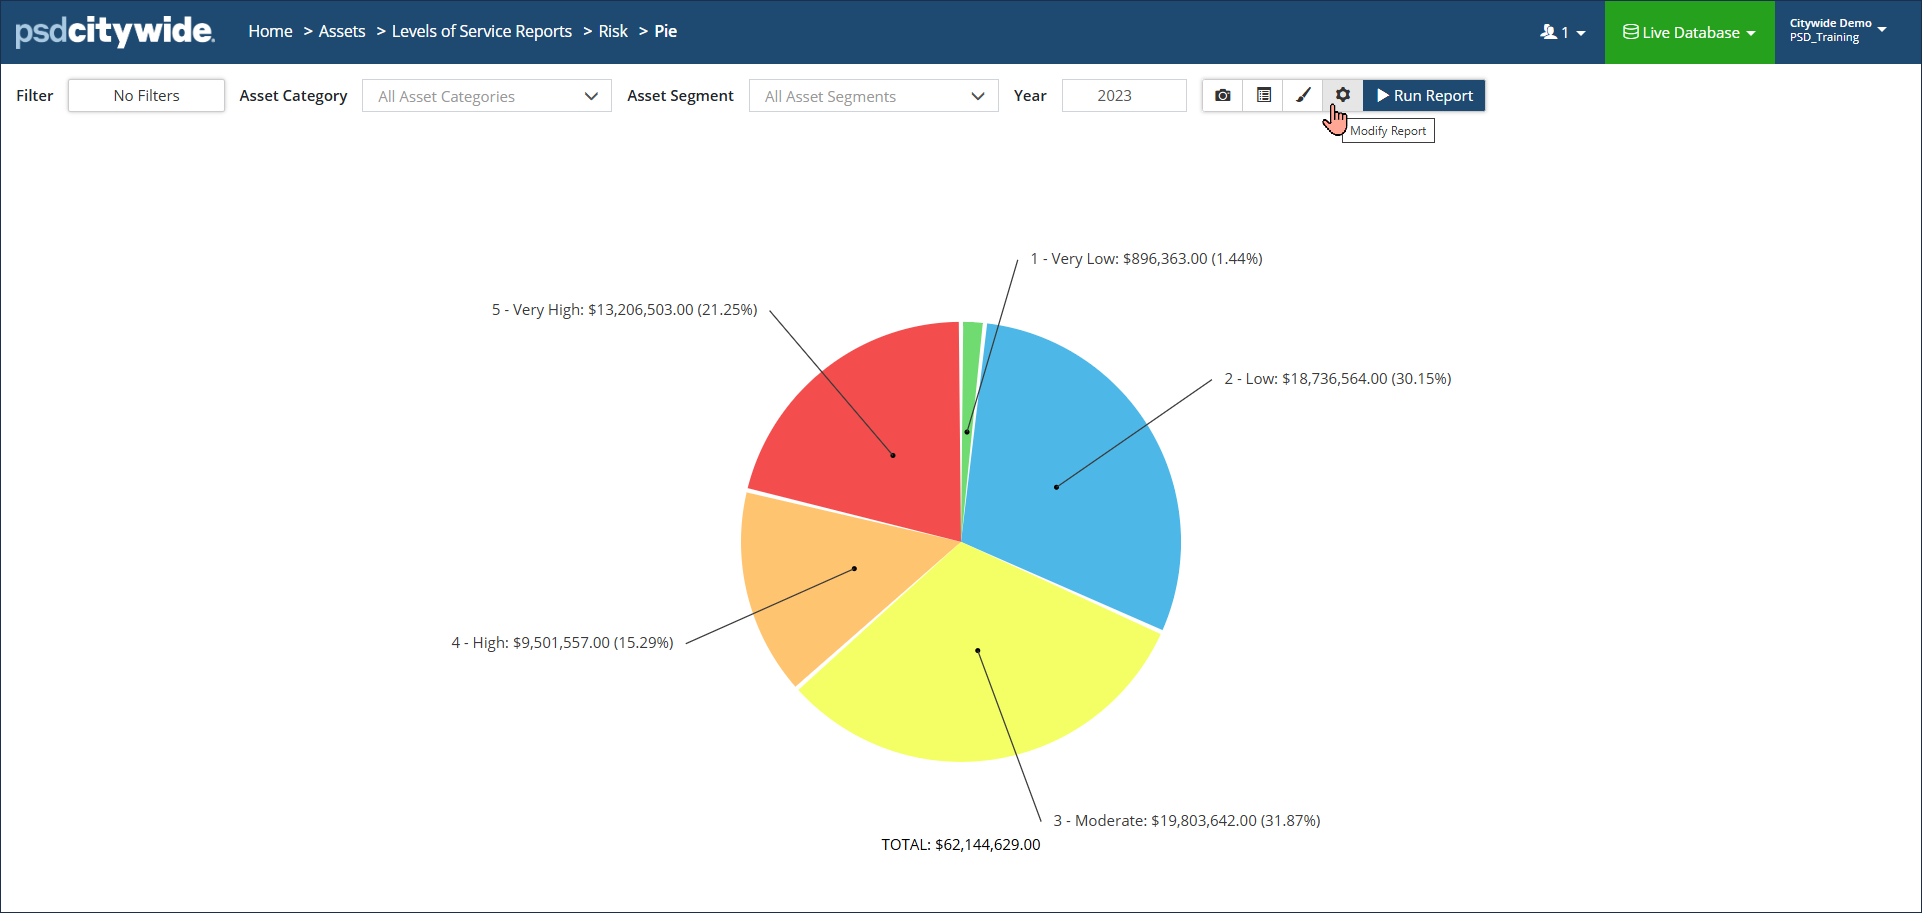Click the '5 - Very High: $13,206,503.00' label
Viewport: 1922px width, 913px height.
[x=624, y=309]
